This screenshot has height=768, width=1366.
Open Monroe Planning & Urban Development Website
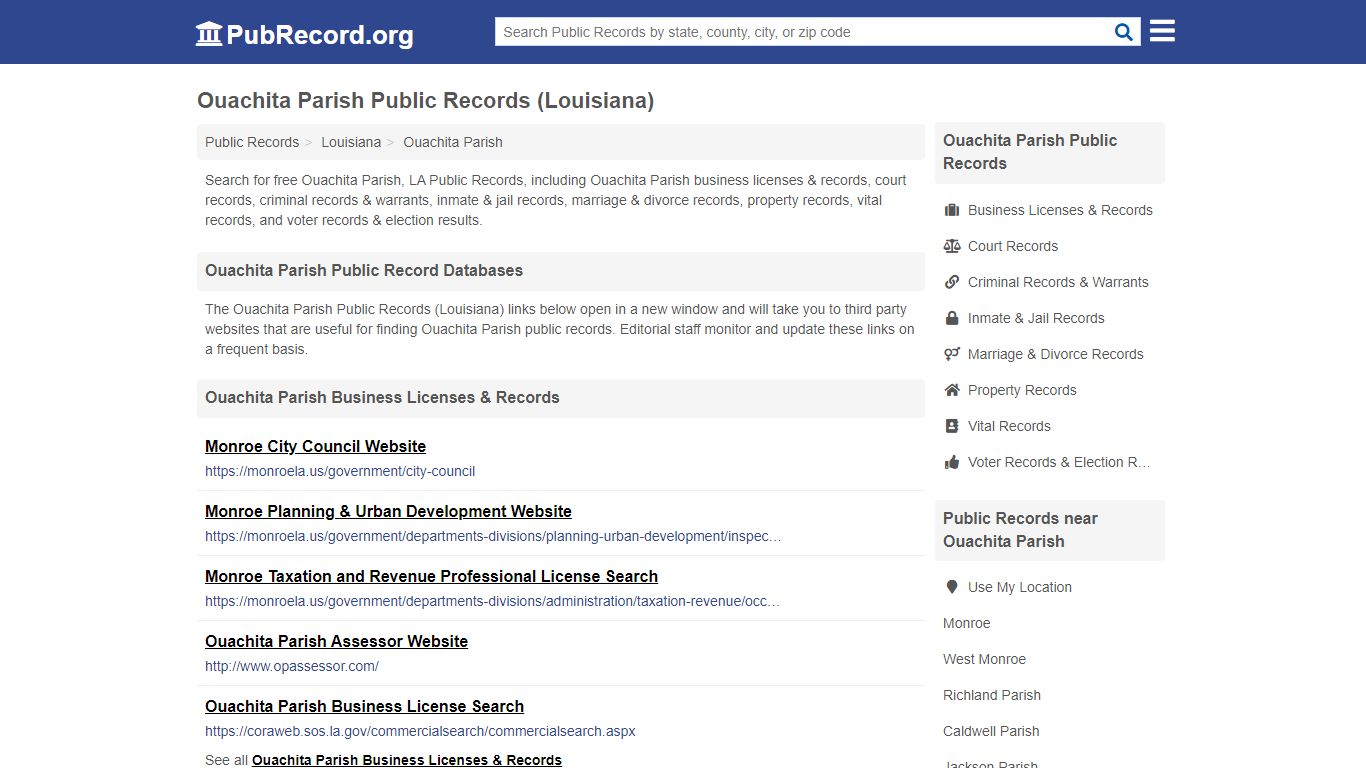pos(388,511)
